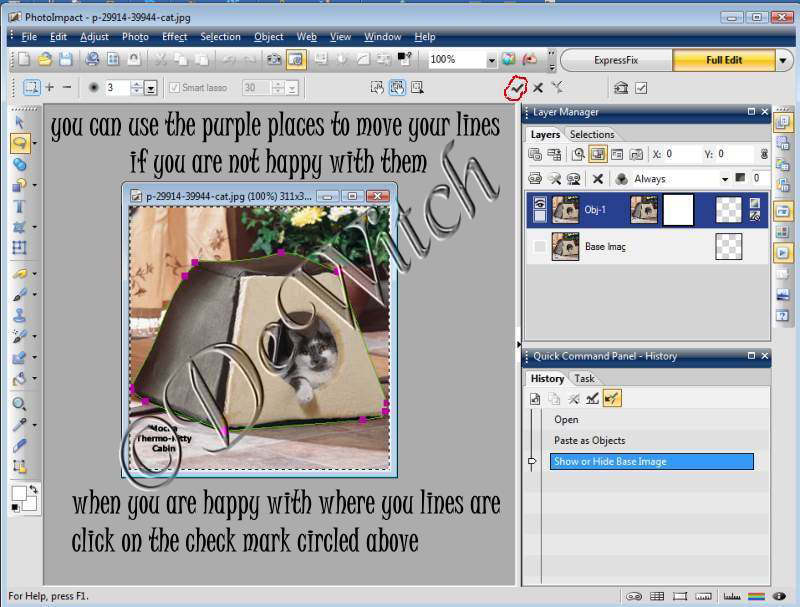Open the 100% zoom level dropdown
This screenshot has height=607, width=800.
[491, 60]
